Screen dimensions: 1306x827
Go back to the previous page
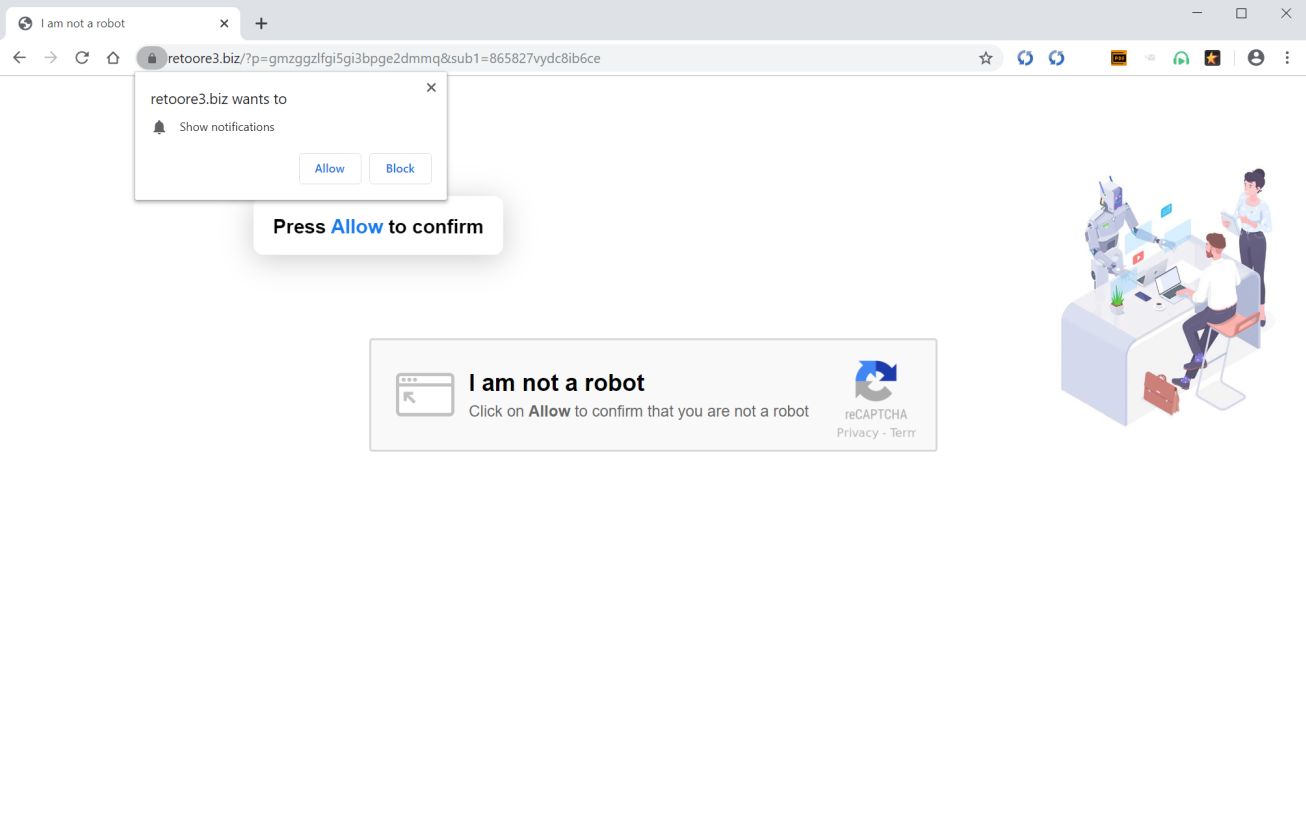point(19,58)
